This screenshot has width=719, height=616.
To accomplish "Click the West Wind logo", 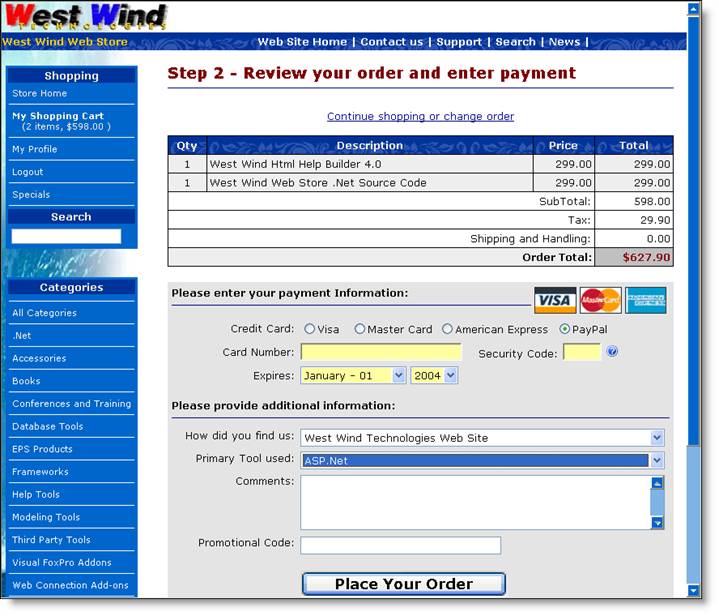I will [x=86, y=17].
